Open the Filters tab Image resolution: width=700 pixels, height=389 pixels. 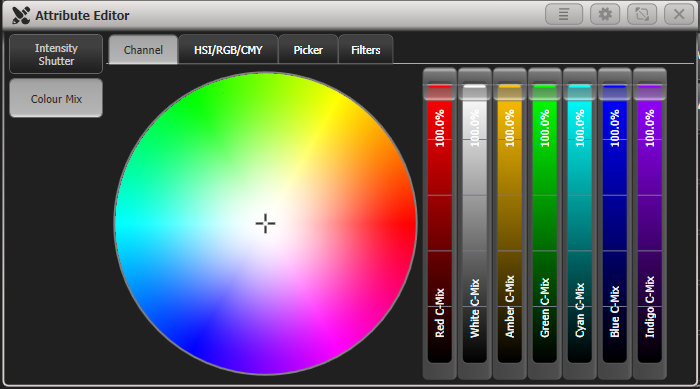click(x=366, y=50)
